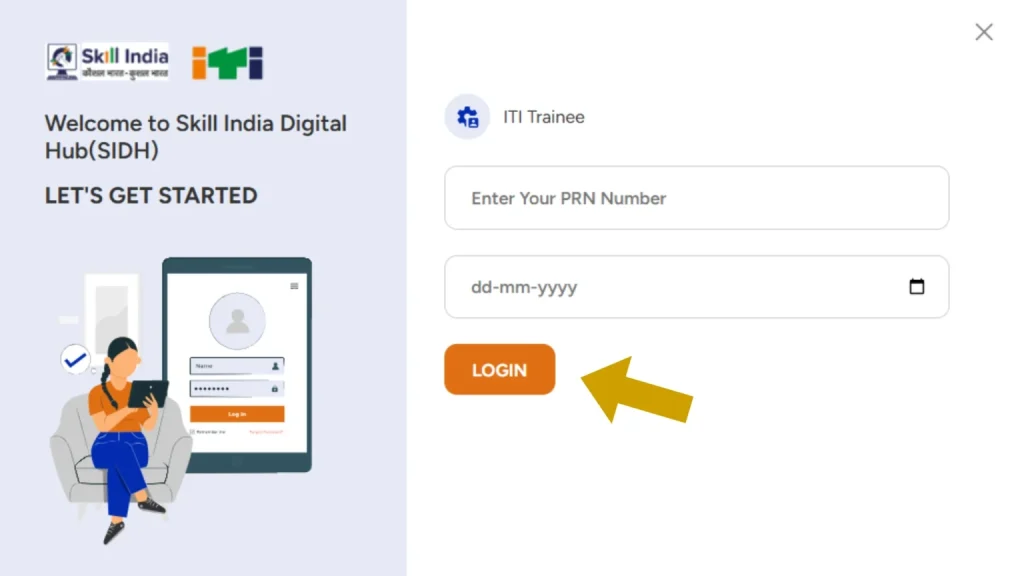Click the orange LOGIN button
Image resolution: width=1024 pixels, height=576 pixels.
pos(500,370)
